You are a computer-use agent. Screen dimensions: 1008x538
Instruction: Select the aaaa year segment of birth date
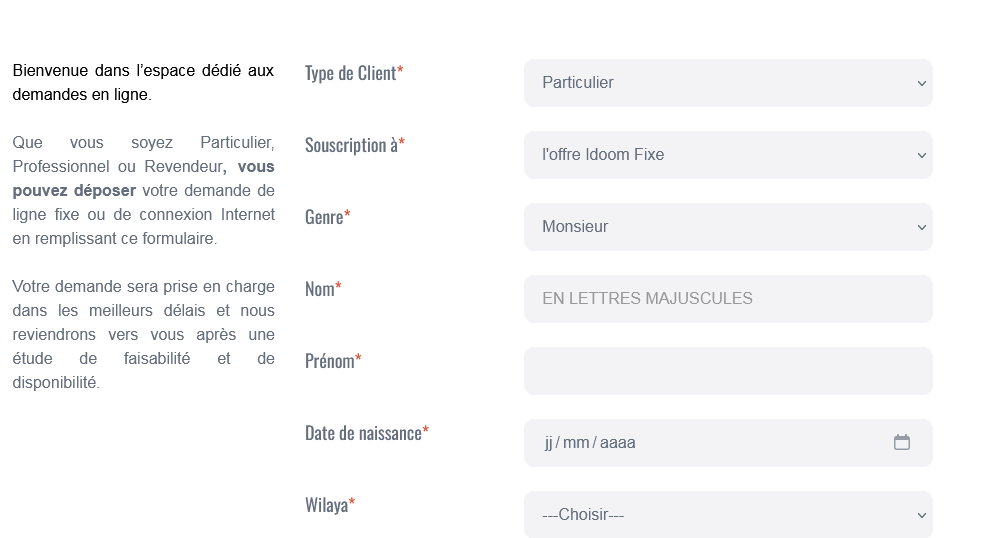click(x=618, y=443)
